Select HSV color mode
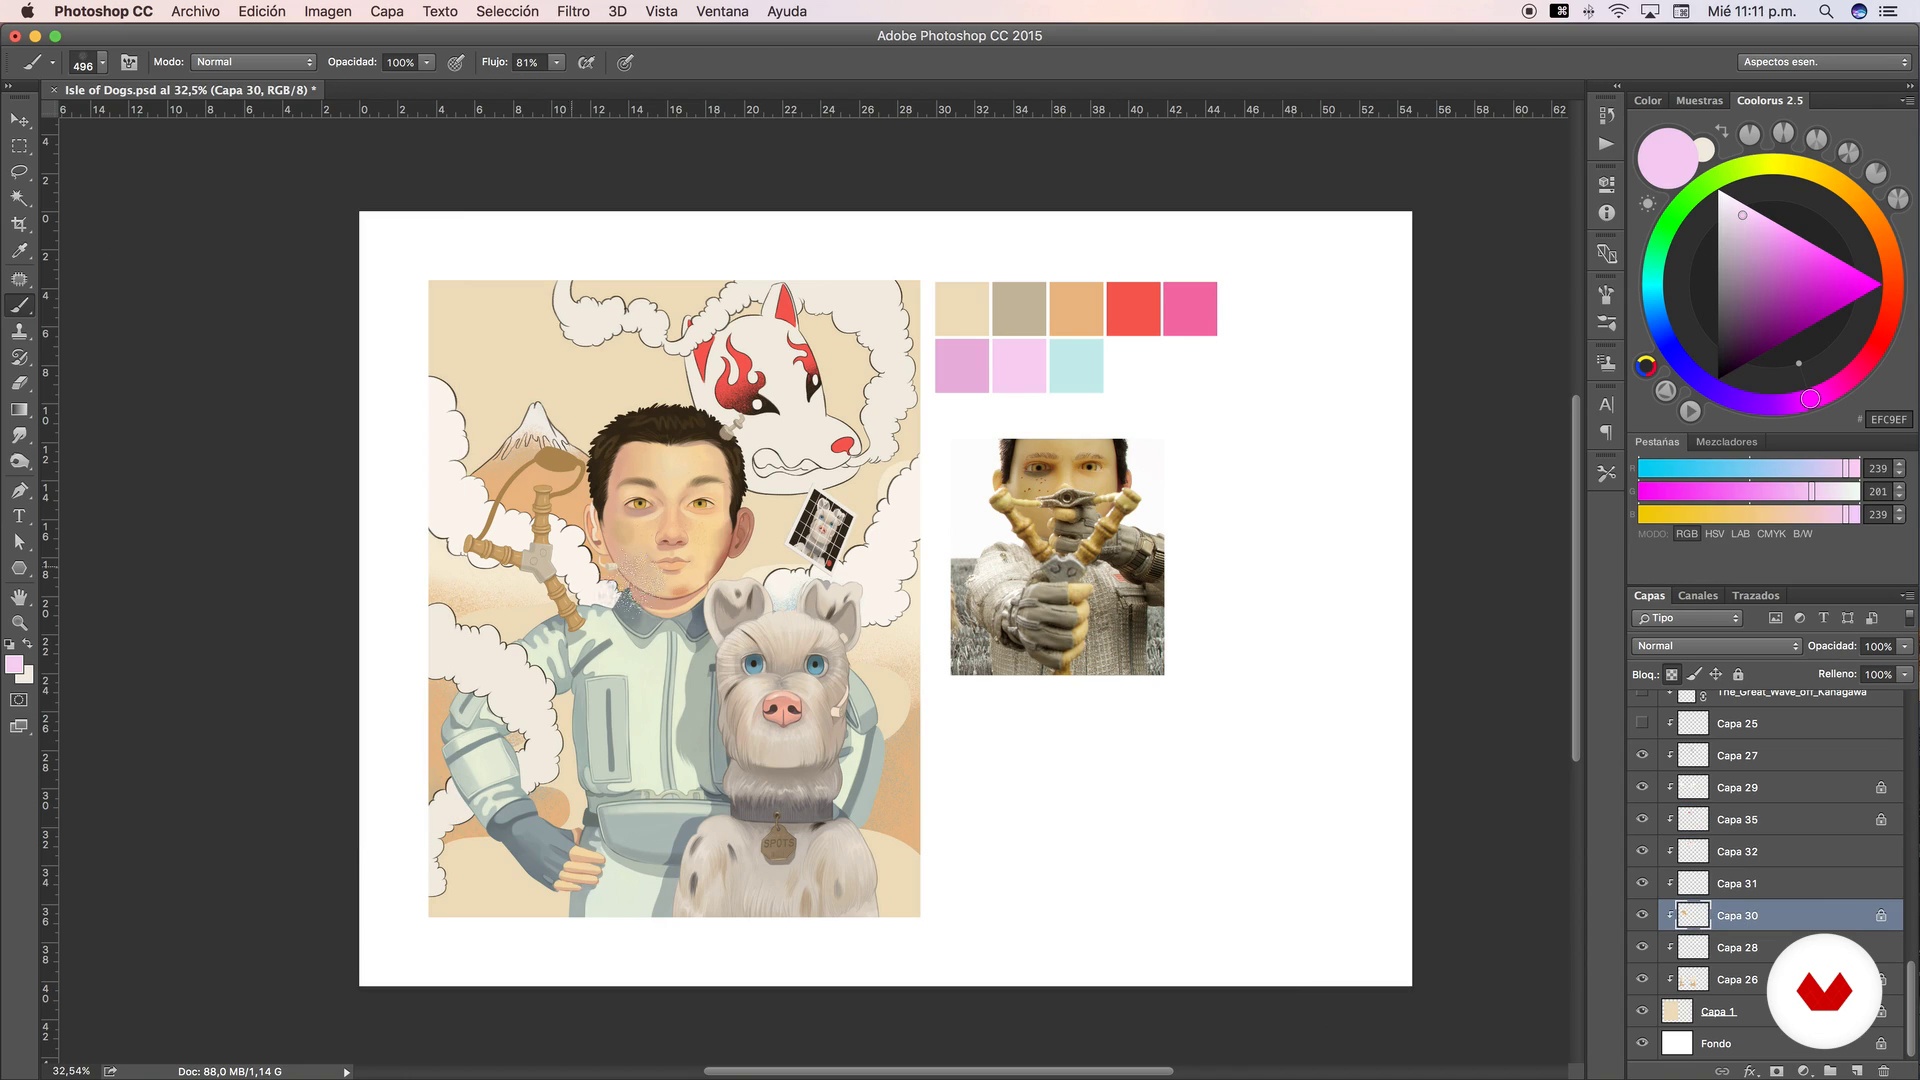Viewport: 1920px width, 1080px height. click(1714, 534)
